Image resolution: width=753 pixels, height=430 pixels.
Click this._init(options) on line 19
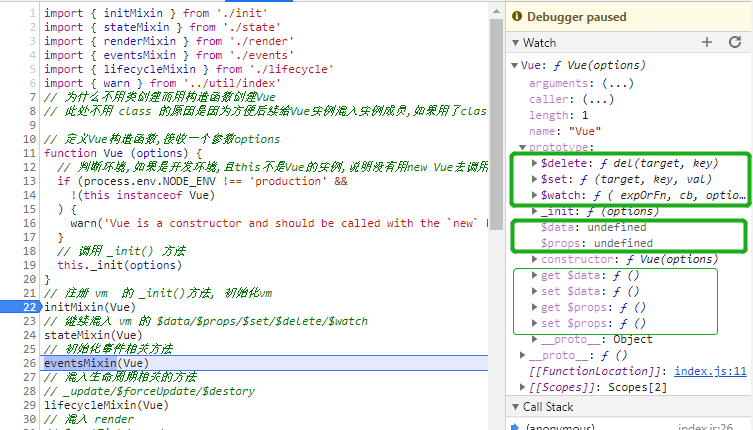pyautogui.click(x=120, y=265)
